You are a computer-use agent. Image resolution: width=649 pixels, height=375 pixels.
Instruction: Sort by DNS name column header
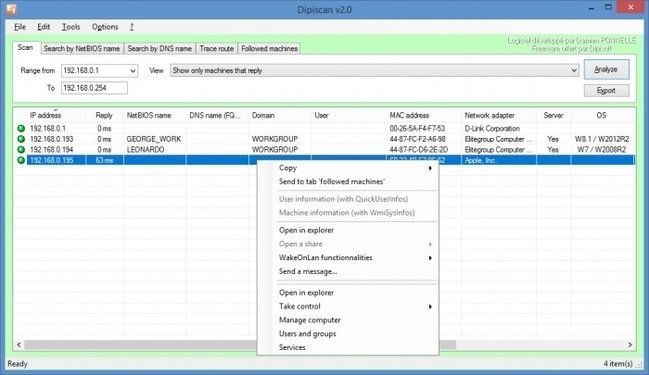(214, 115)
